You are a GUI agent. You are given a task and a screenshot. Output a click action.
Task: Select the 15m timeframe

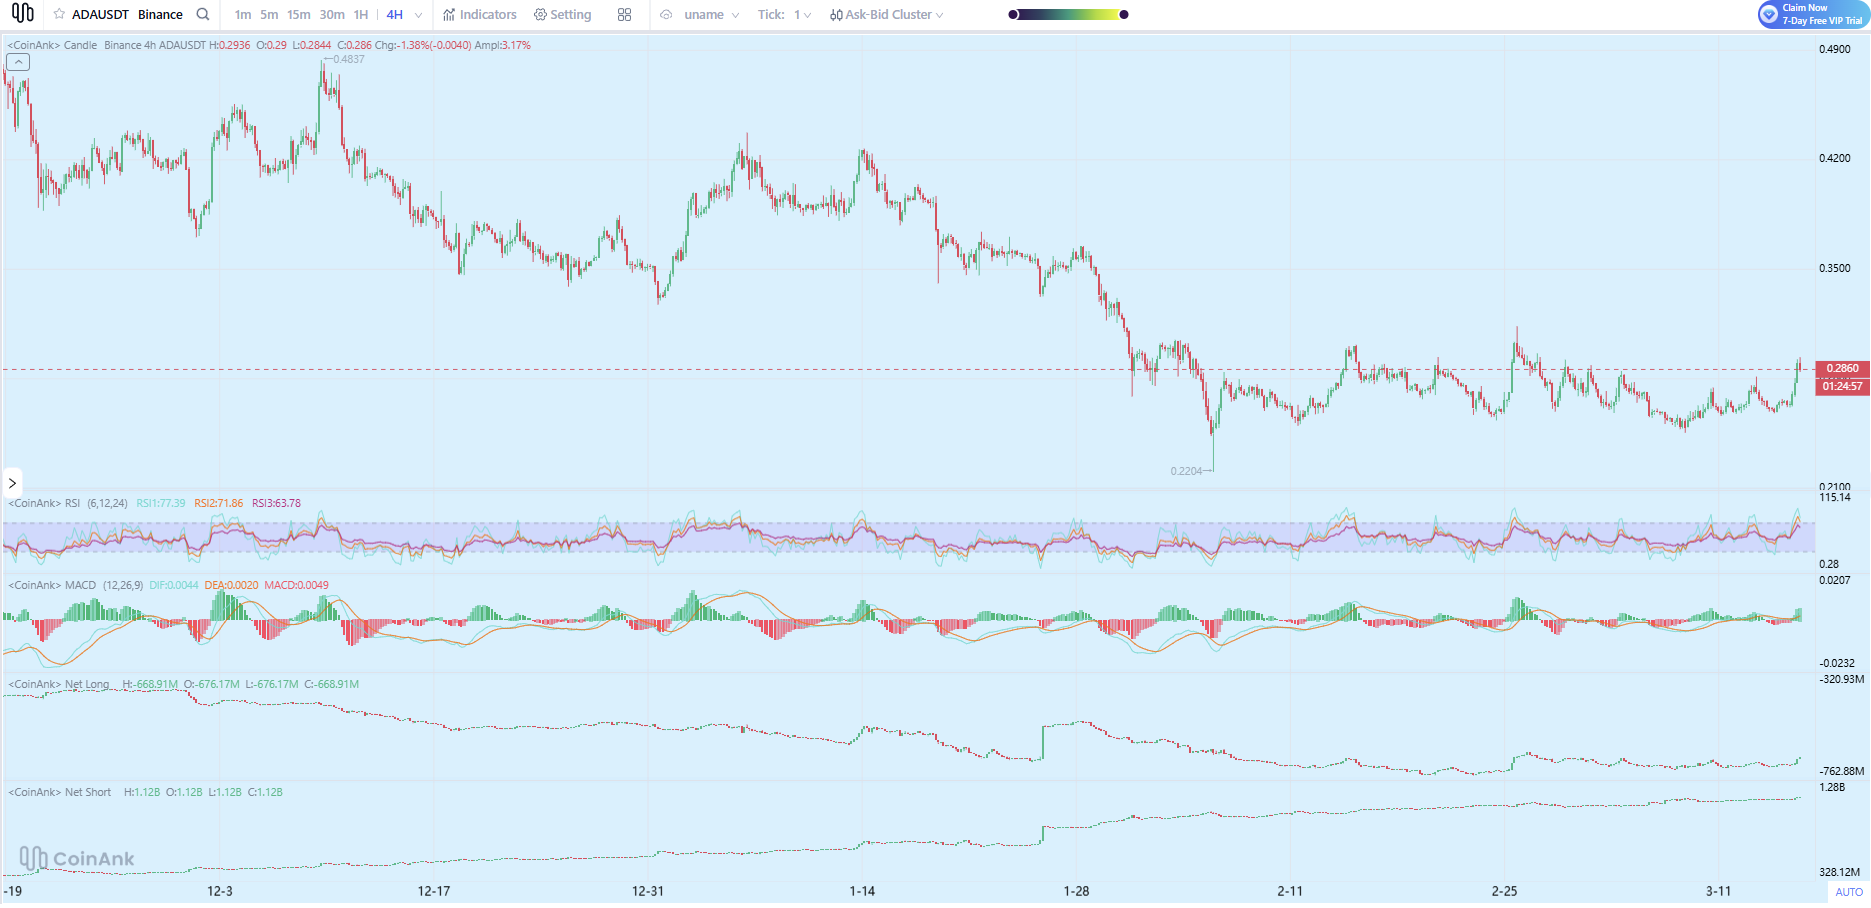298,15
